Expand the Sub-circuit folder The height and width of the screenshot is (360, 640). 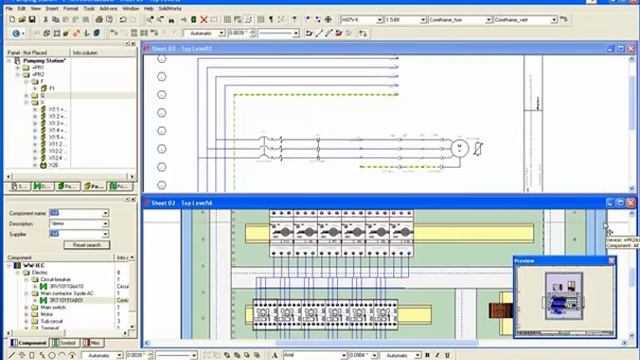click(26, 321)
